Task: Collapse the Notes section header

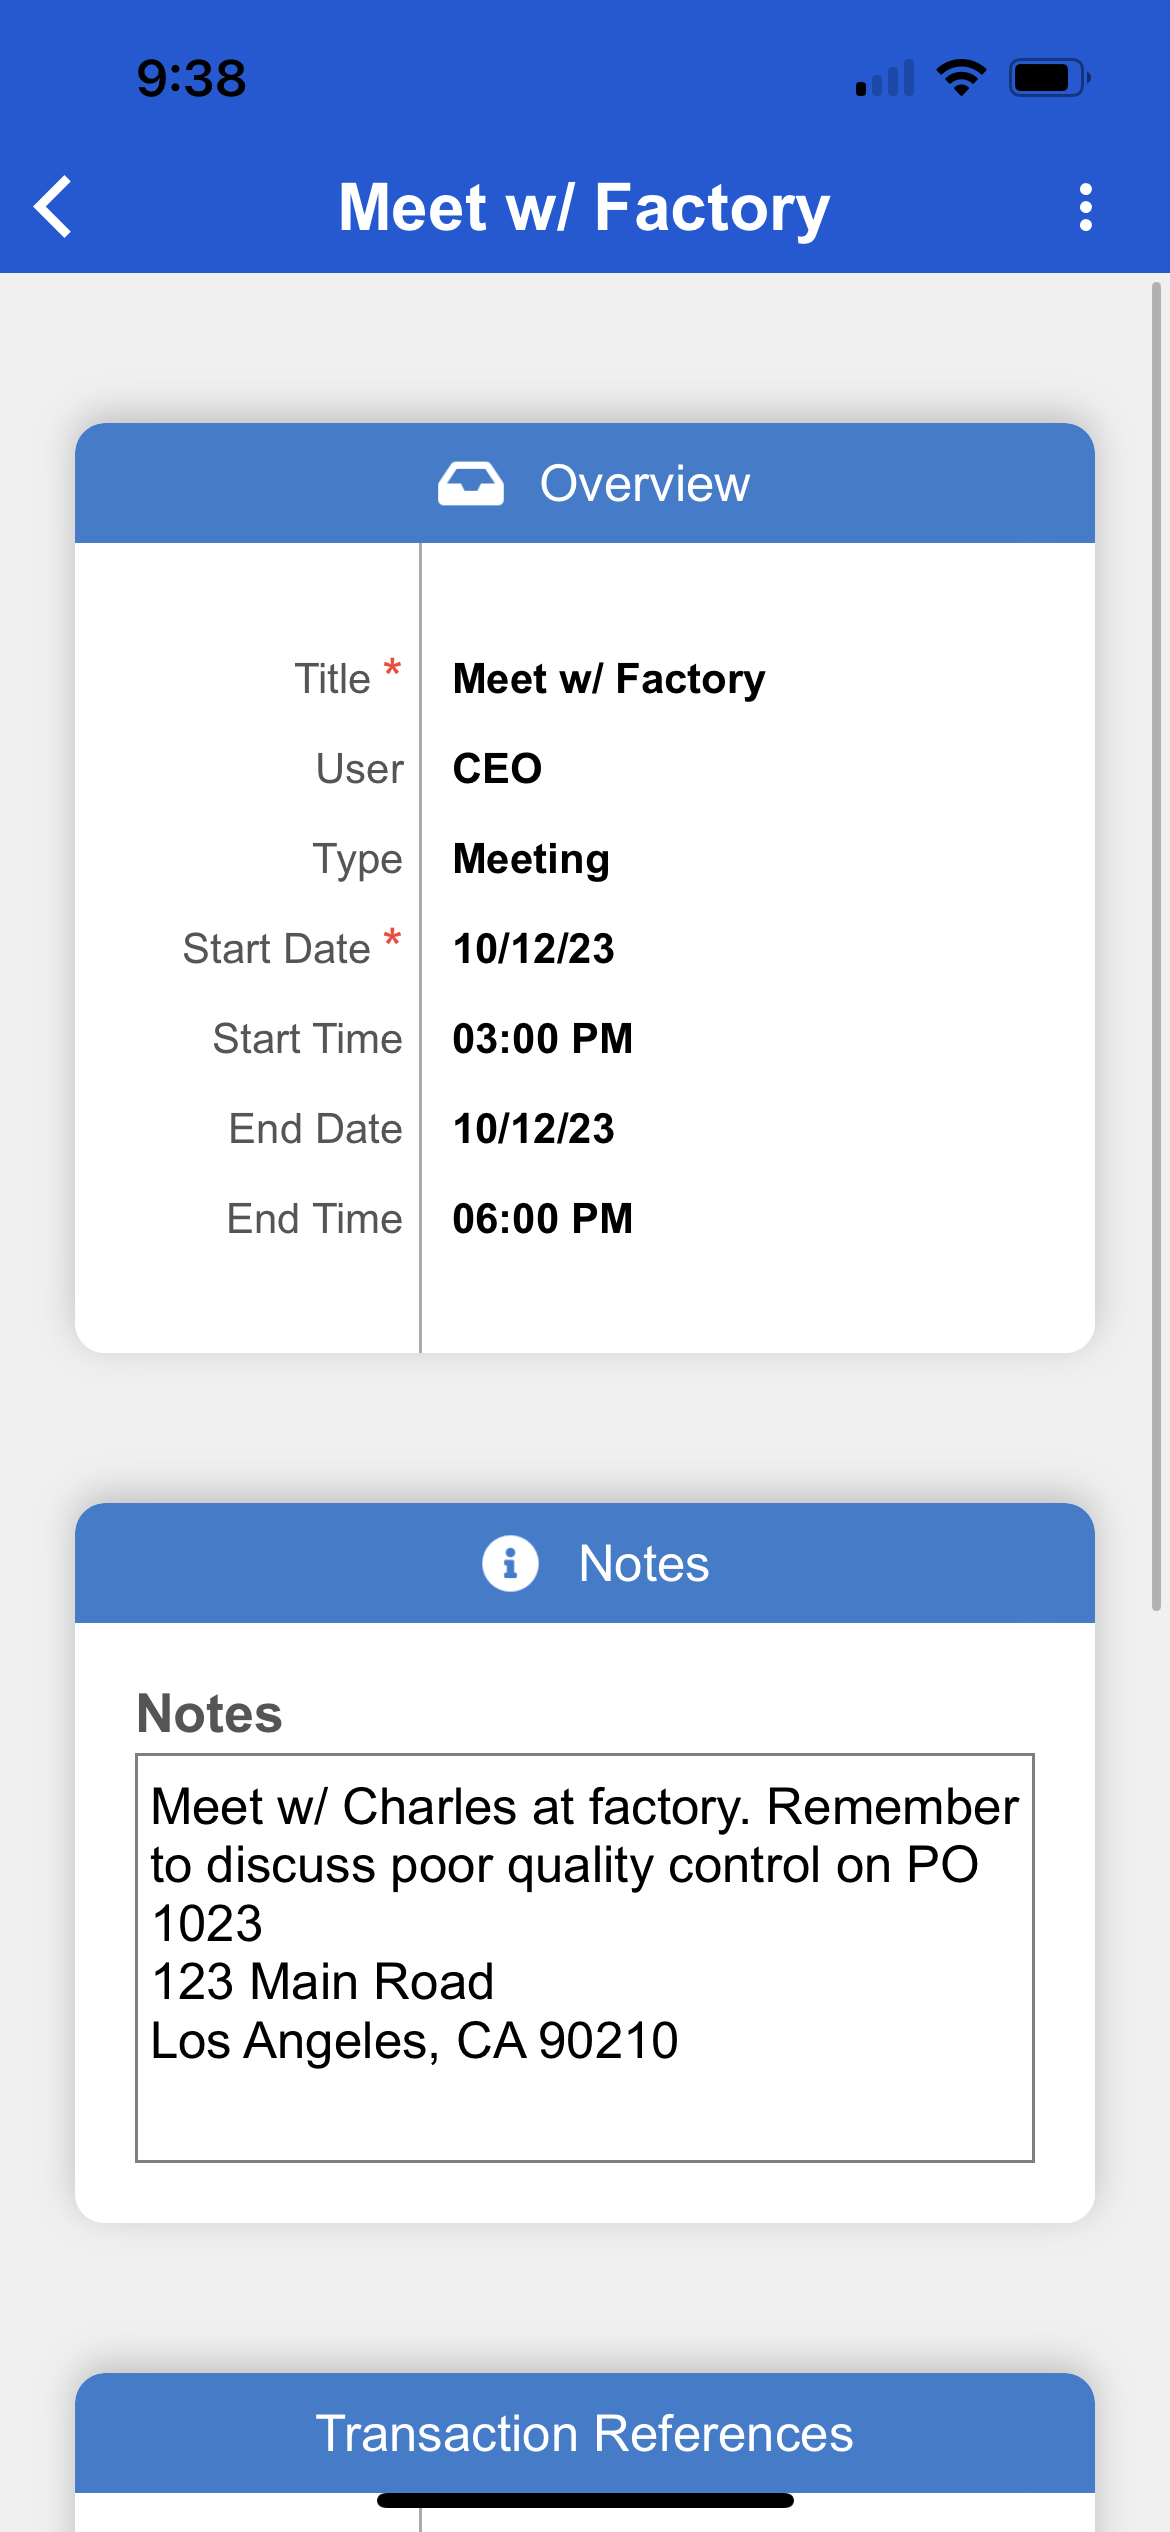Action: (585, 1563)
